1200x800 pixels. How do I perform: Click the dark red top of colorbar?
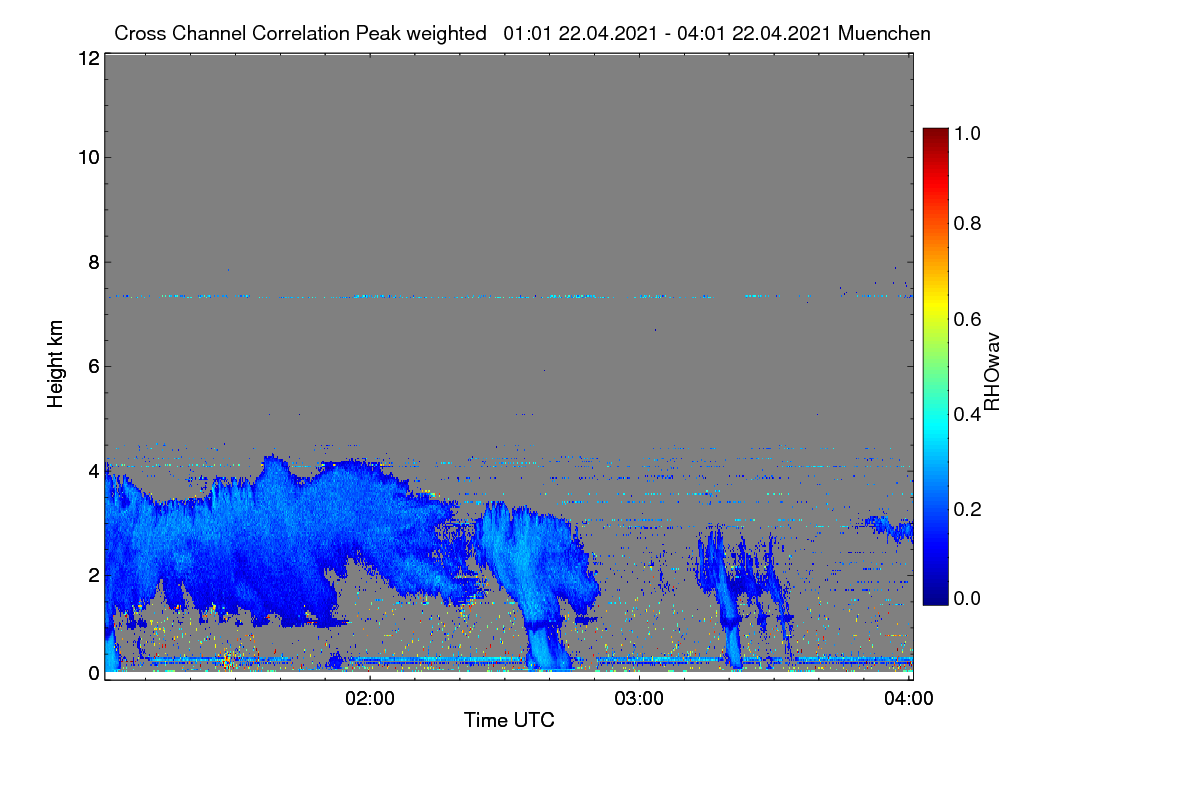[x=935, y=135]
